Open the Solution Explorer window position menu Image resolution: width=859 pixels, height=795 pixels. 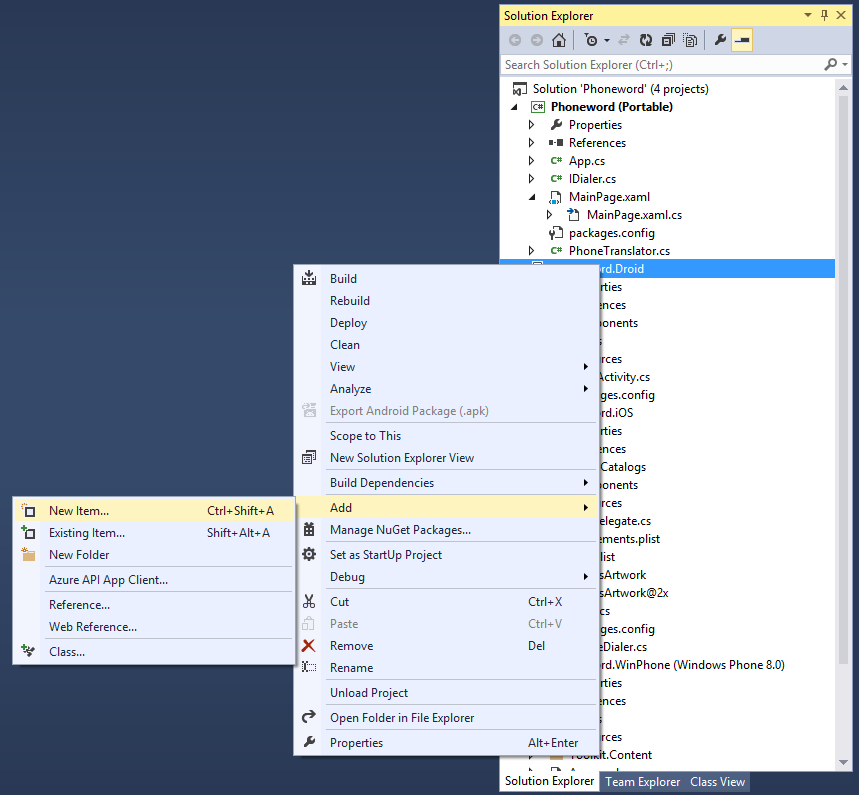click(x=808, y=15)
